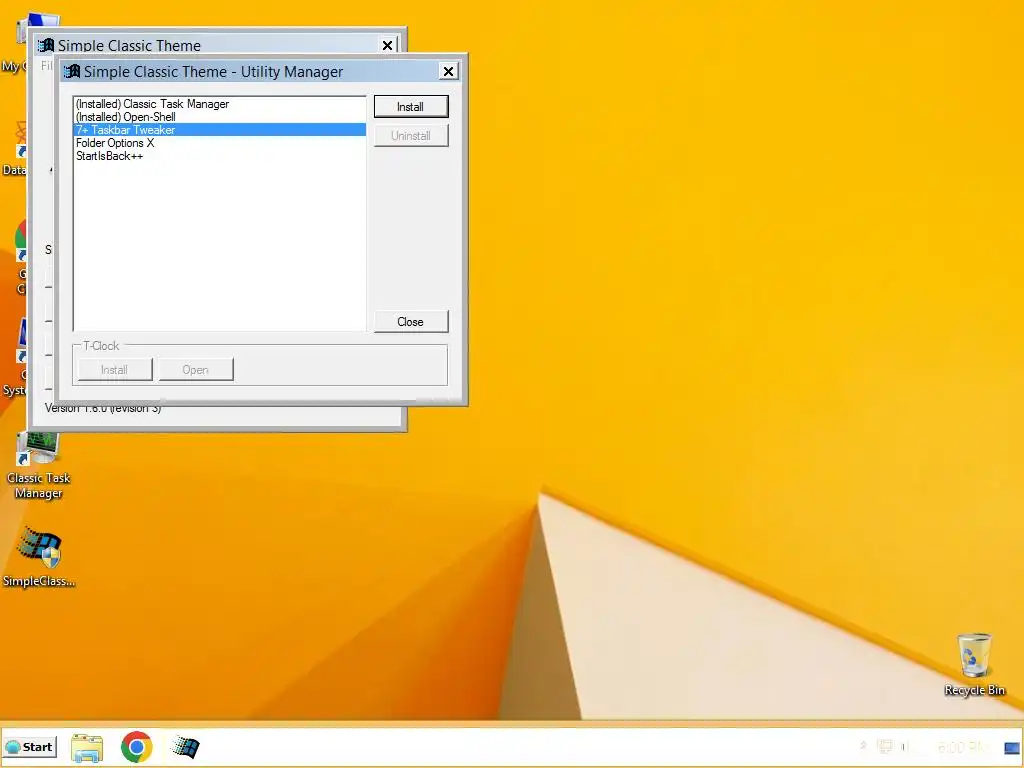Click Install button in T-Clock group
1024x768 pixels.
point(115,370)
